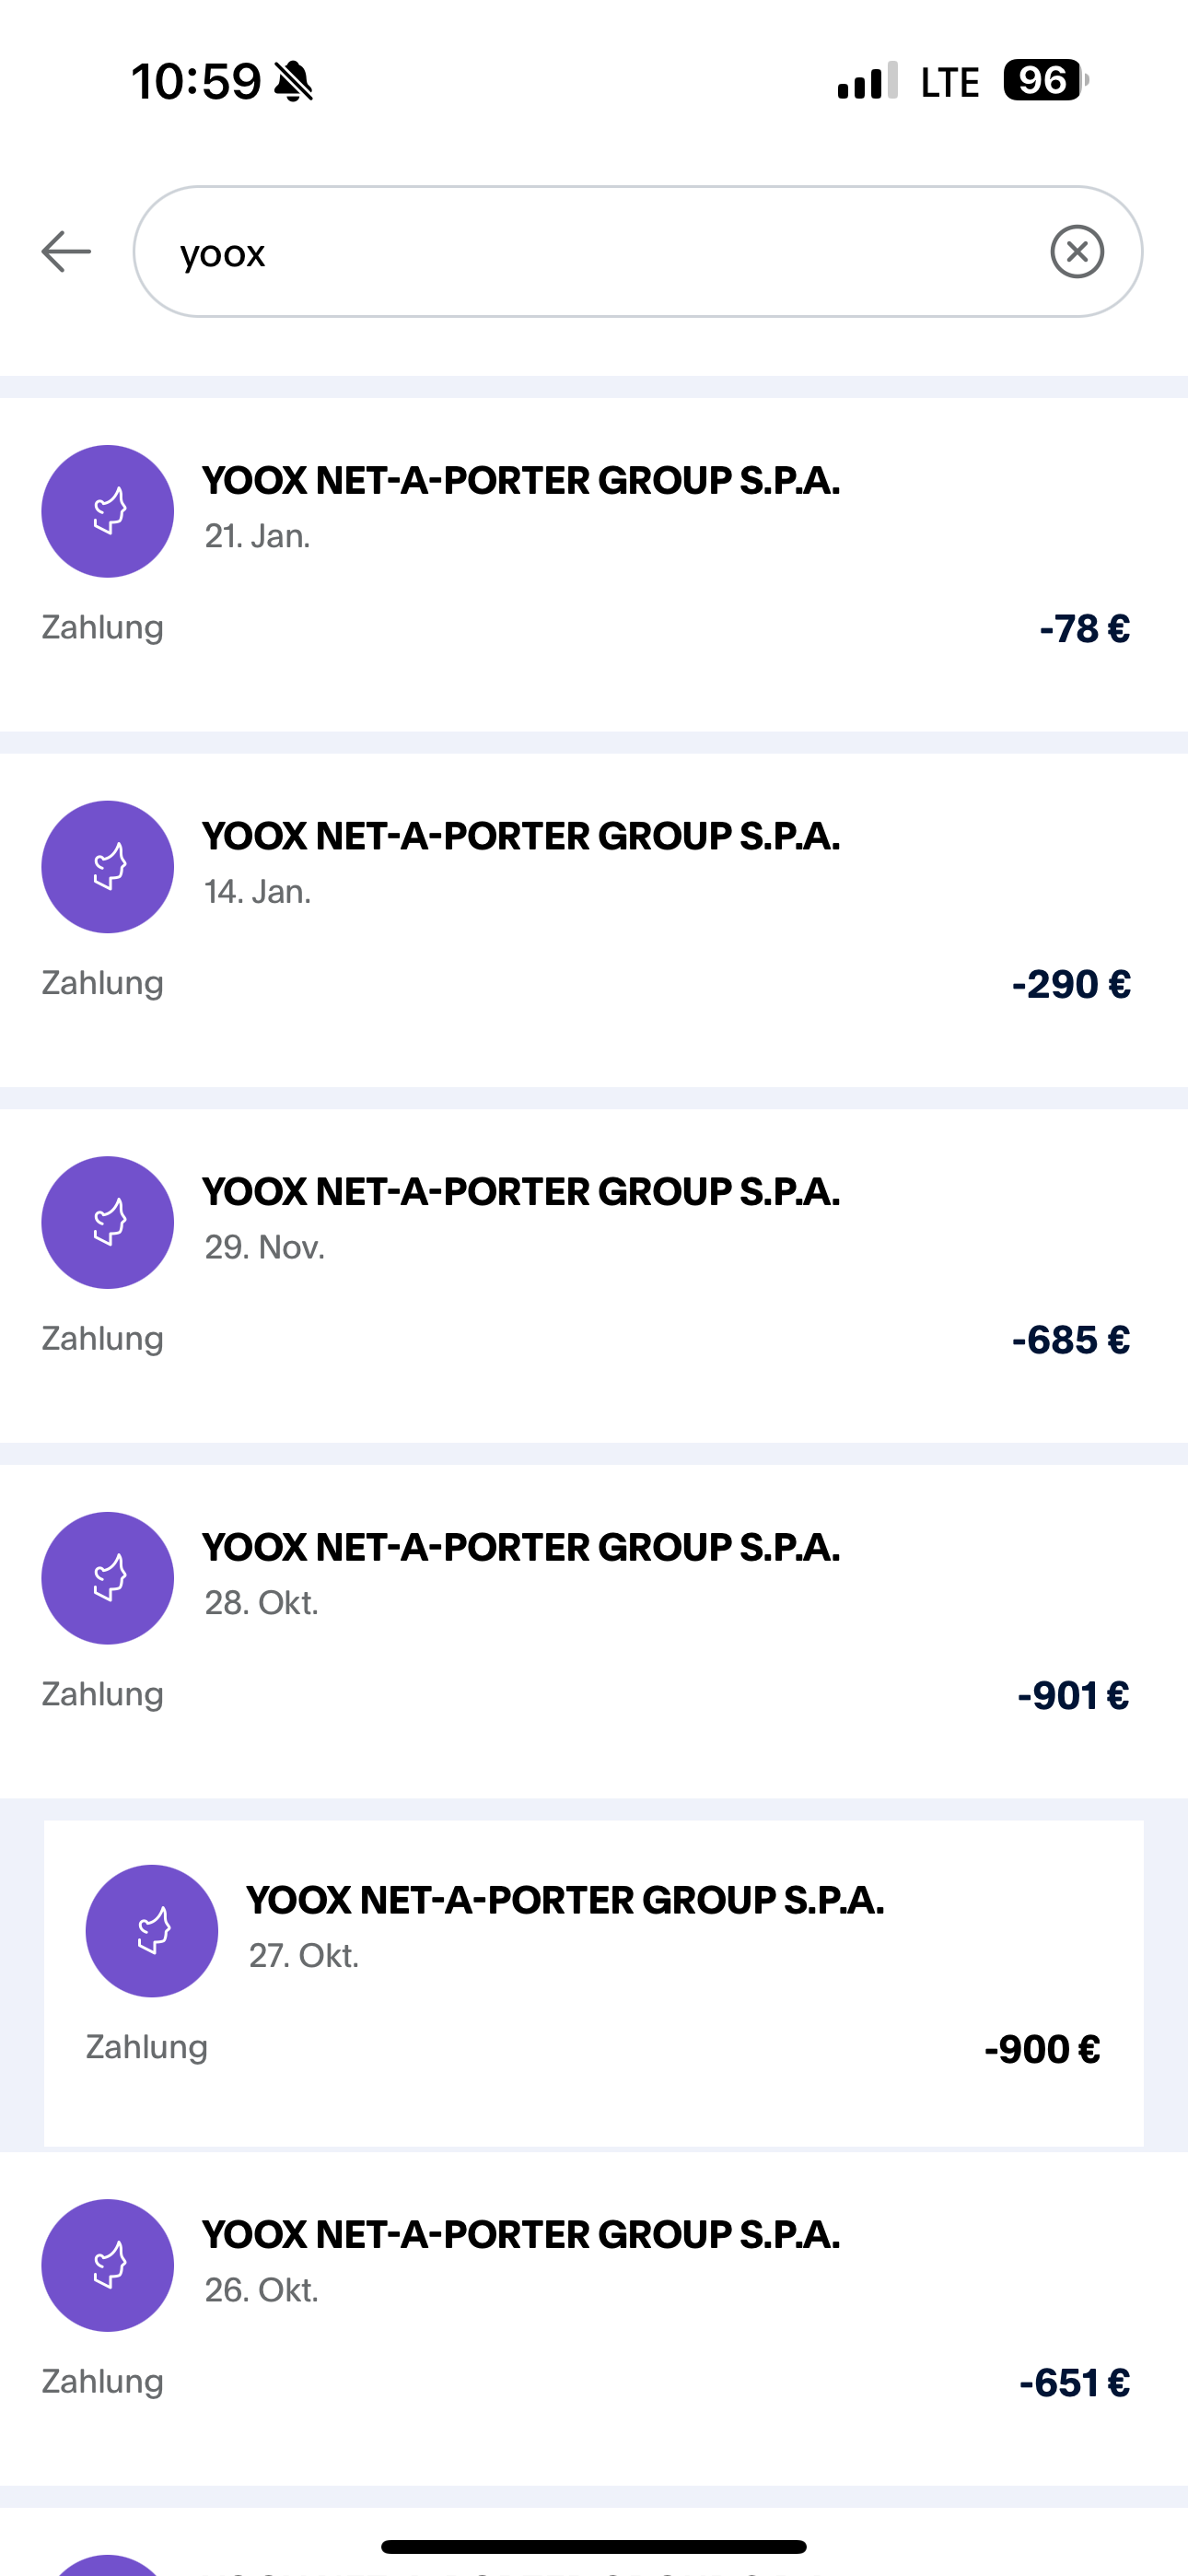The height and width of the screenshot is (2576, 1188).
Task: Tap the -290 € payment amount
Action: tap(1070, 985)
